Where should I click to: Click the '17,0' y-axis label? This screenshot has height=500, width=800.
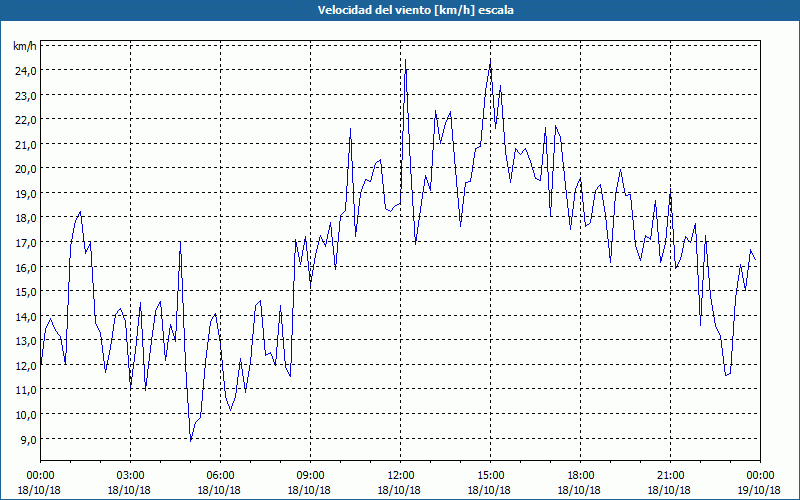click(26, 243)
